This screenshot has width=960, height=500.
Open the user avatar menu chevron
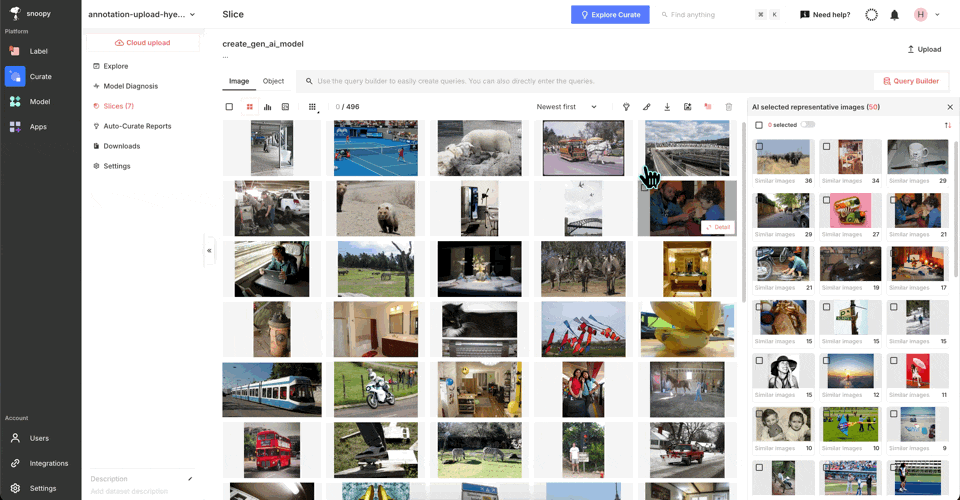[937, 15]
